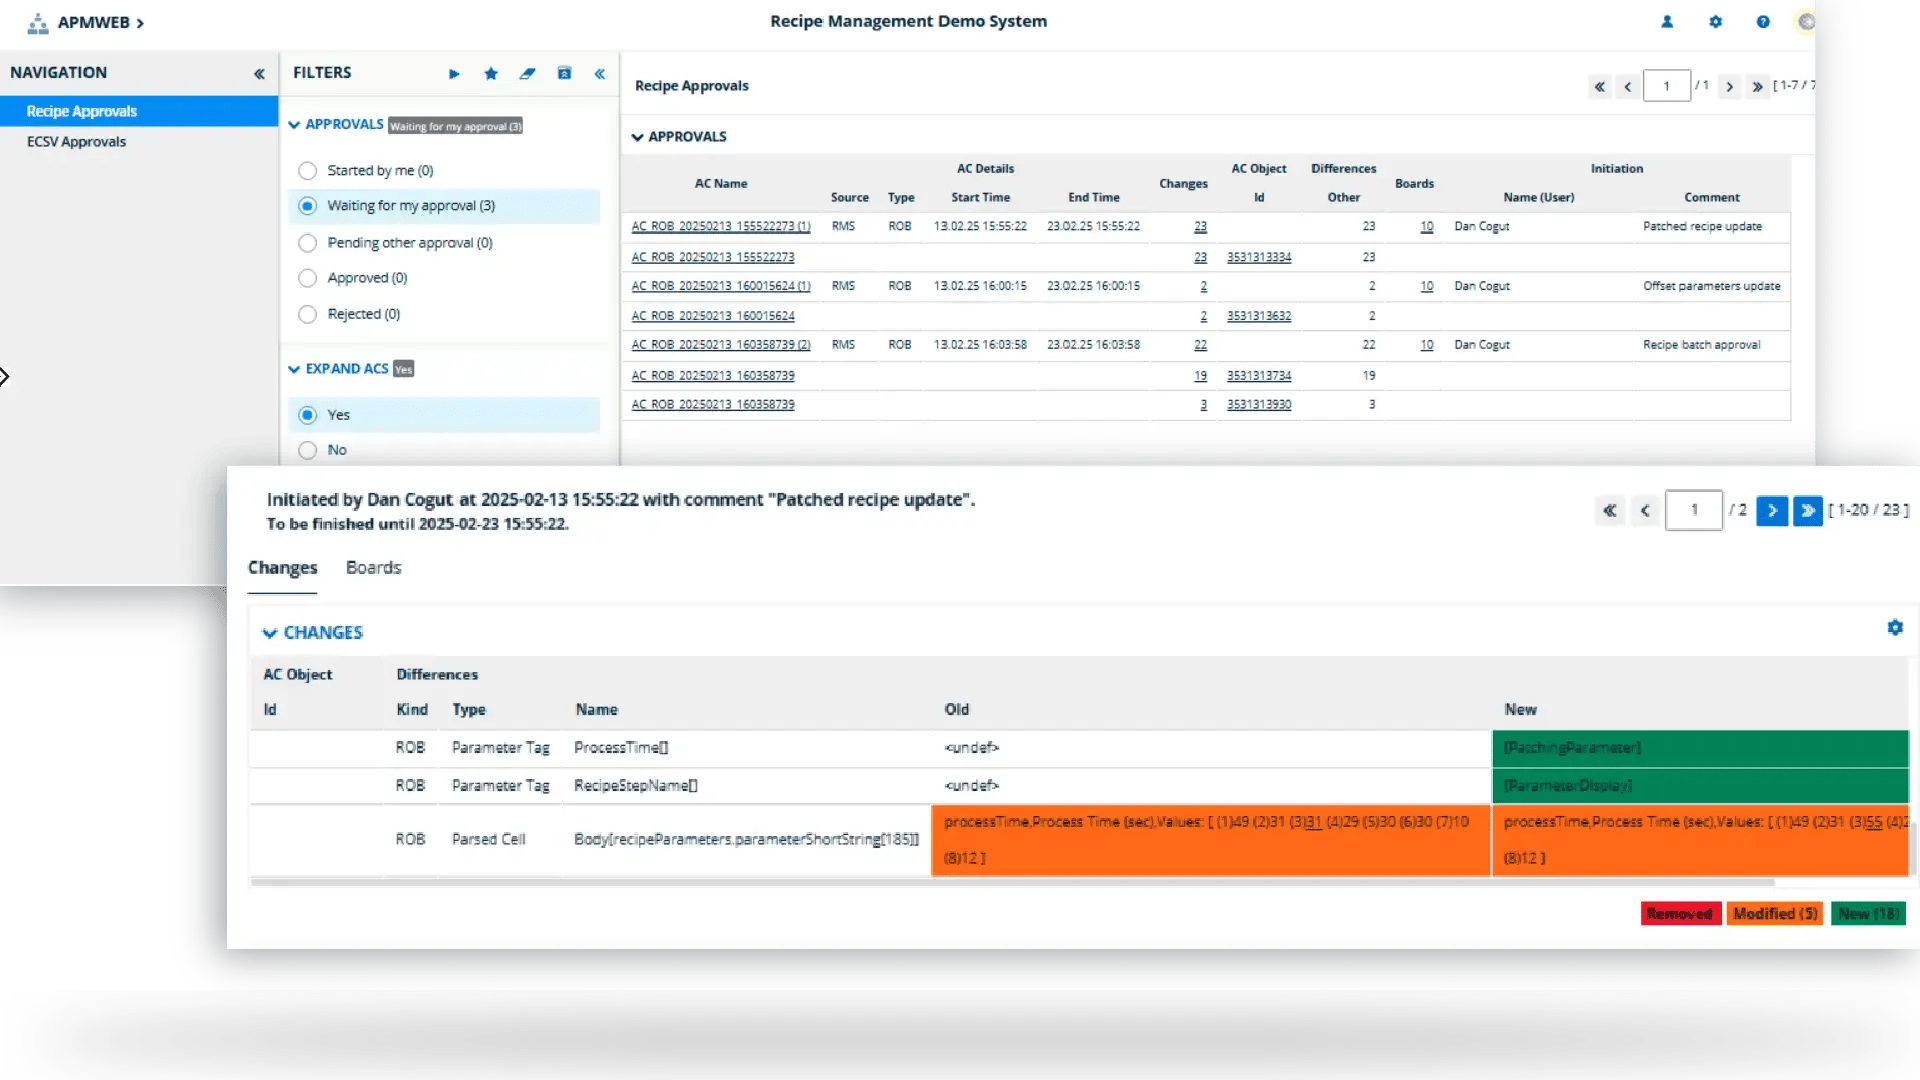Select the 'Waiting for my approval' radio button

[x=307, y=206]
